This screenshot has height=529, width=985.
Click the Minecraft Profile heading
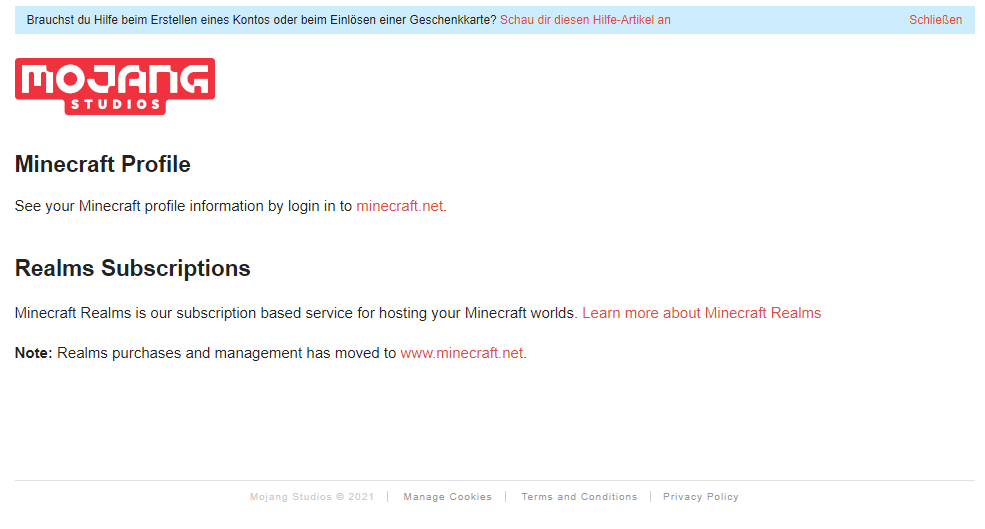[x=102, y=164]
